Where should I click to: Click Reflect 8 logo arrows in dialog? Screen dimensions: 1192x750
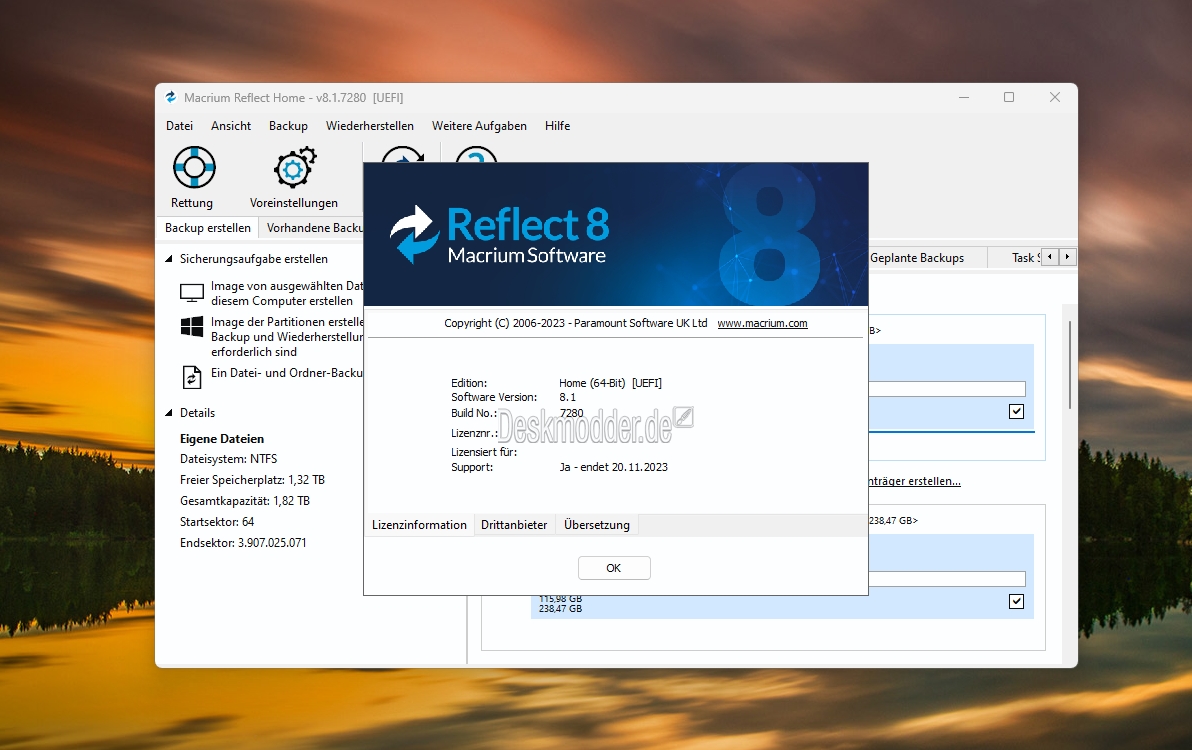pyautogui.click(x=414, y=235)
